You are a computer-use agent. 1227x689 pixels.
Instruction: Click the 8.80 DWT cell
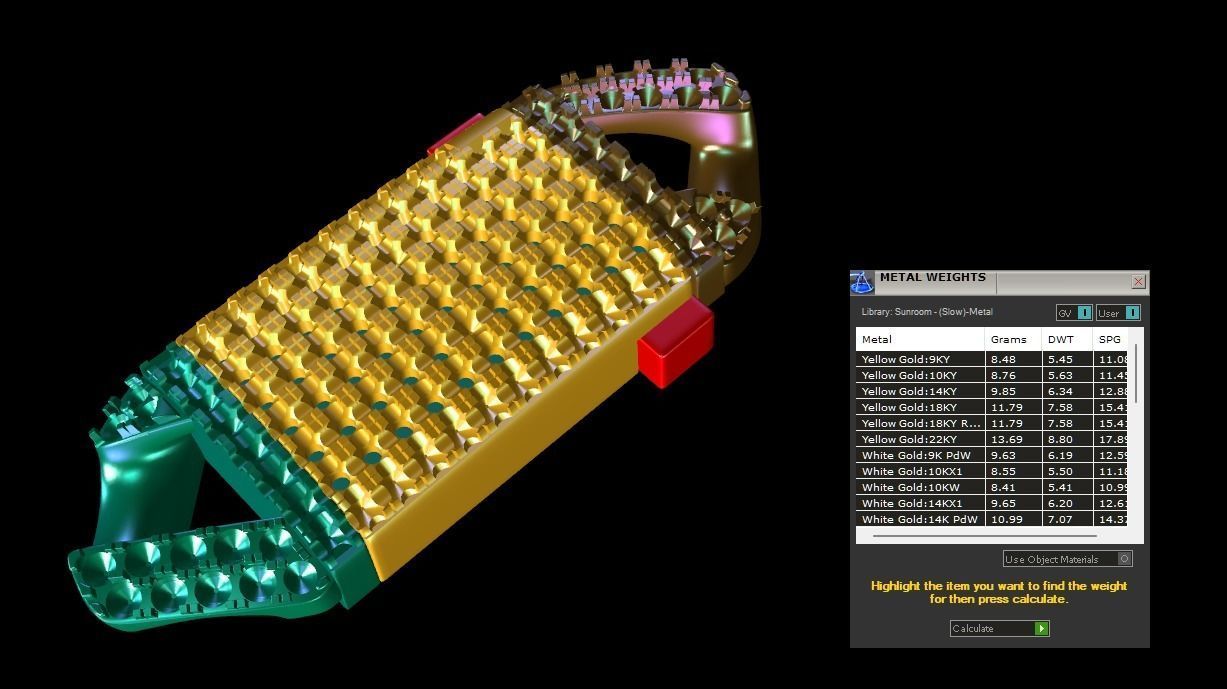1067,439
